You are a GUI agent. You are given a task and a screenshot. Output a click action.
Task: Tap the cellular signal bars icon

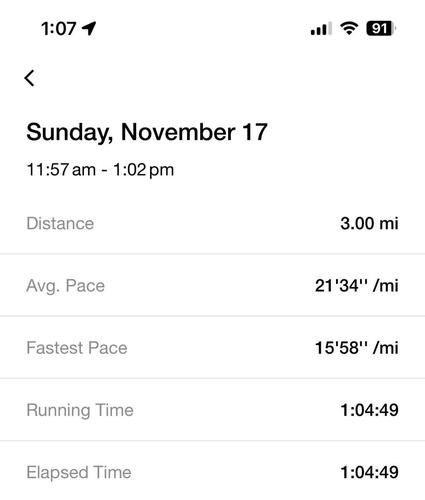coord(321,28)
